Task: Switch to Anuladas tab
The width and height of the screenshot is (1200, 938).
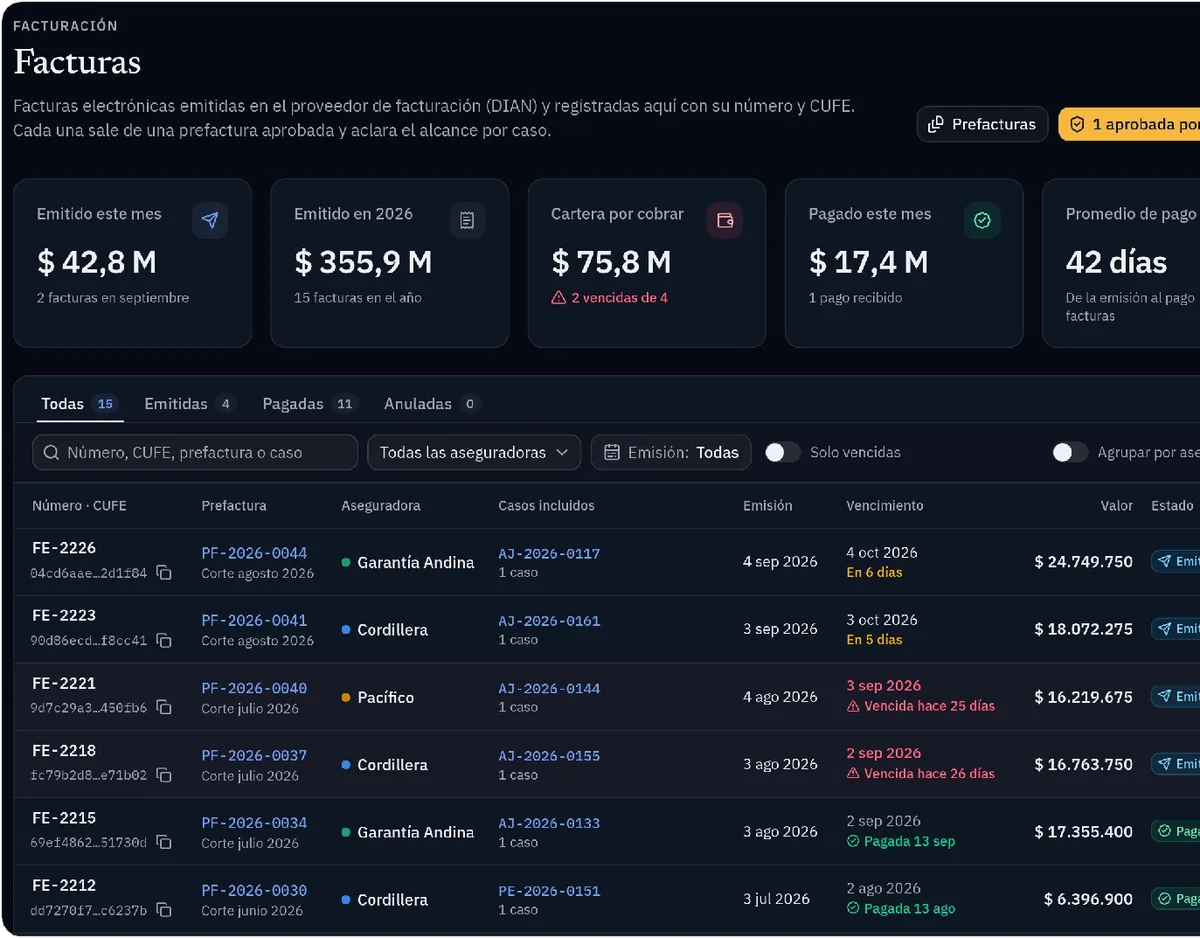Action: click(432, 404)
